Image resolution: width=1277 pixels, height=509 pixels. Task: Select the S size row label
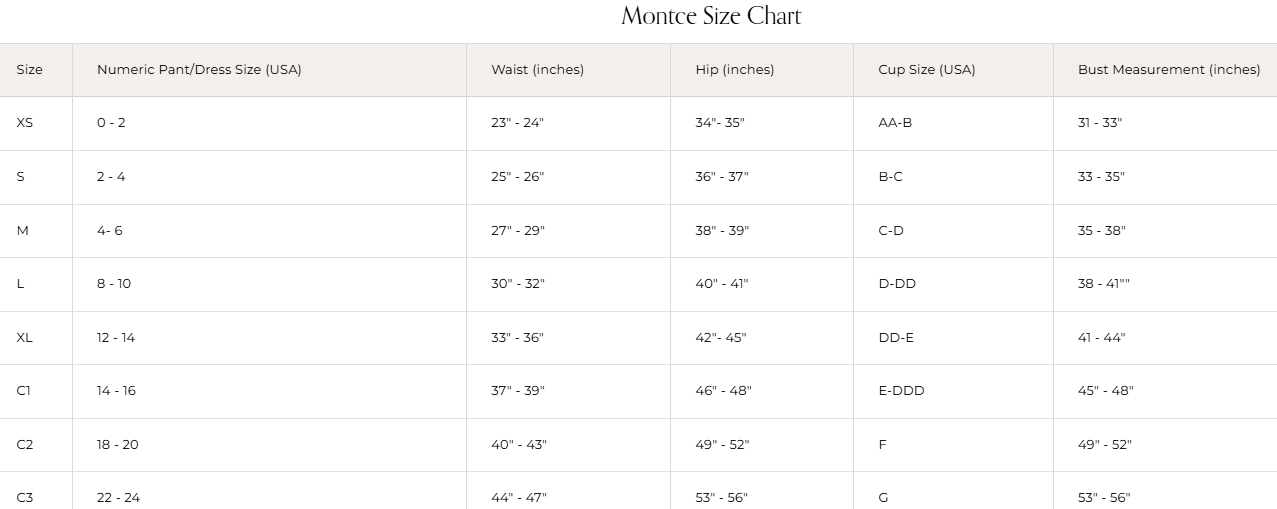tap(21, 177)
